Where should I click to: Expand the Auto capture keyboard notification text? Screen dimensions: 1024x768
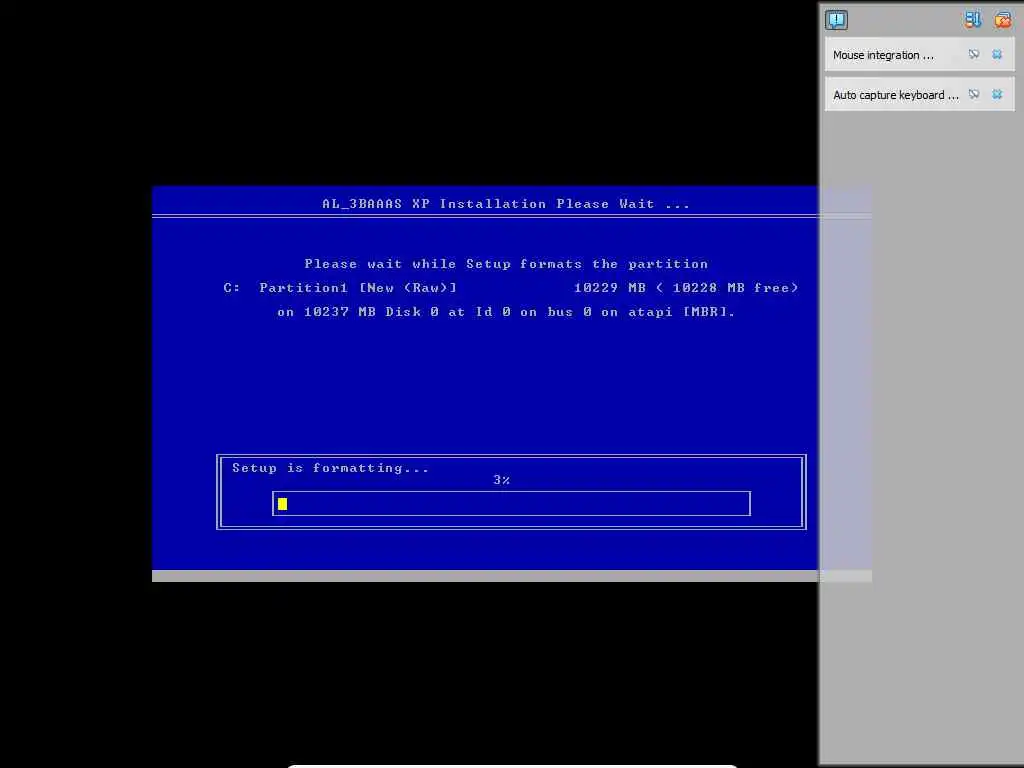(x=896, y=95)
